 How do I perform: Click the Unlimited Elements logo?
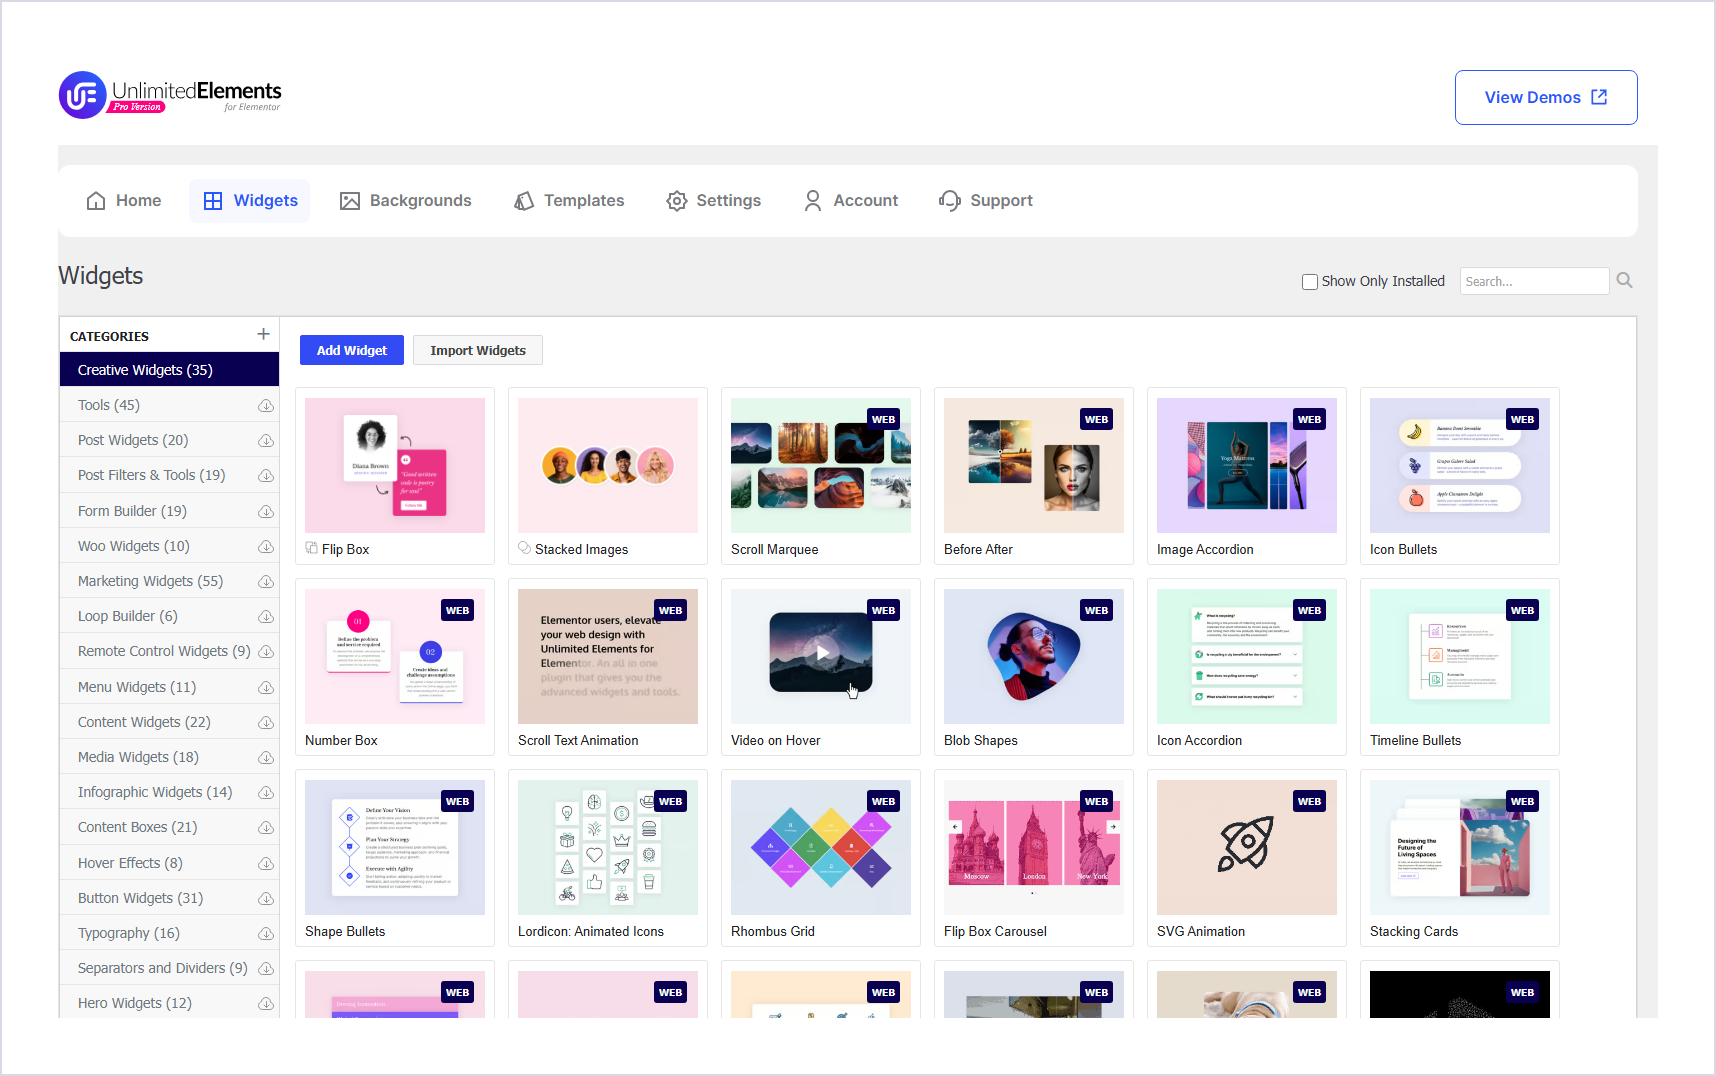coord(170,95)
